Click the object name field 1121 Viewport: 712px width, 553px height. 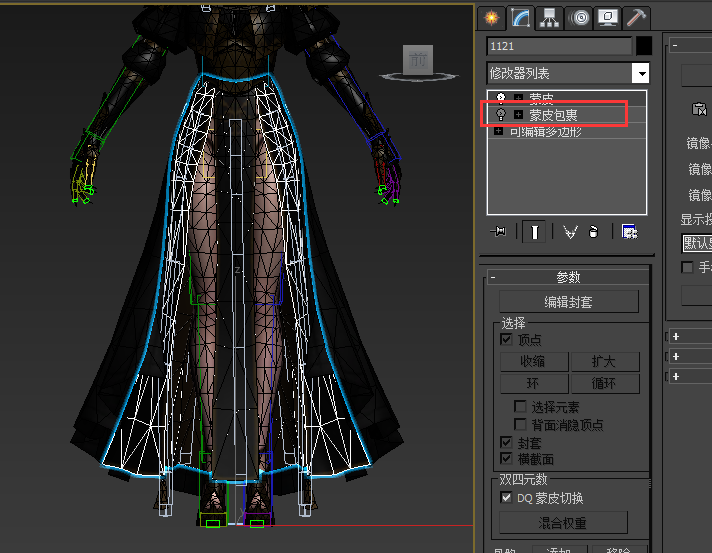[x=559, y=46]
